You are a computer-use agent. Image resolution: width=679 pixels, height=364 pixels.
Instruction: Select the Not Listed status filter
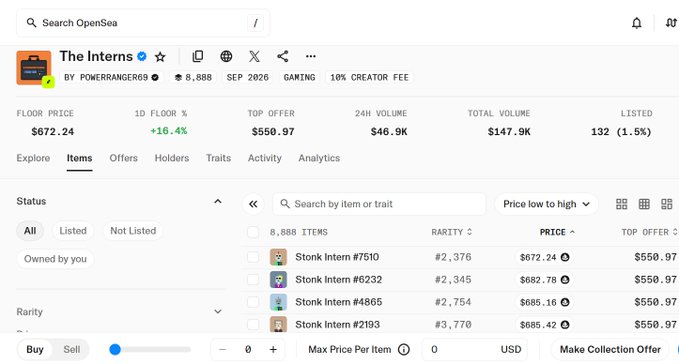tap(133, 231)
